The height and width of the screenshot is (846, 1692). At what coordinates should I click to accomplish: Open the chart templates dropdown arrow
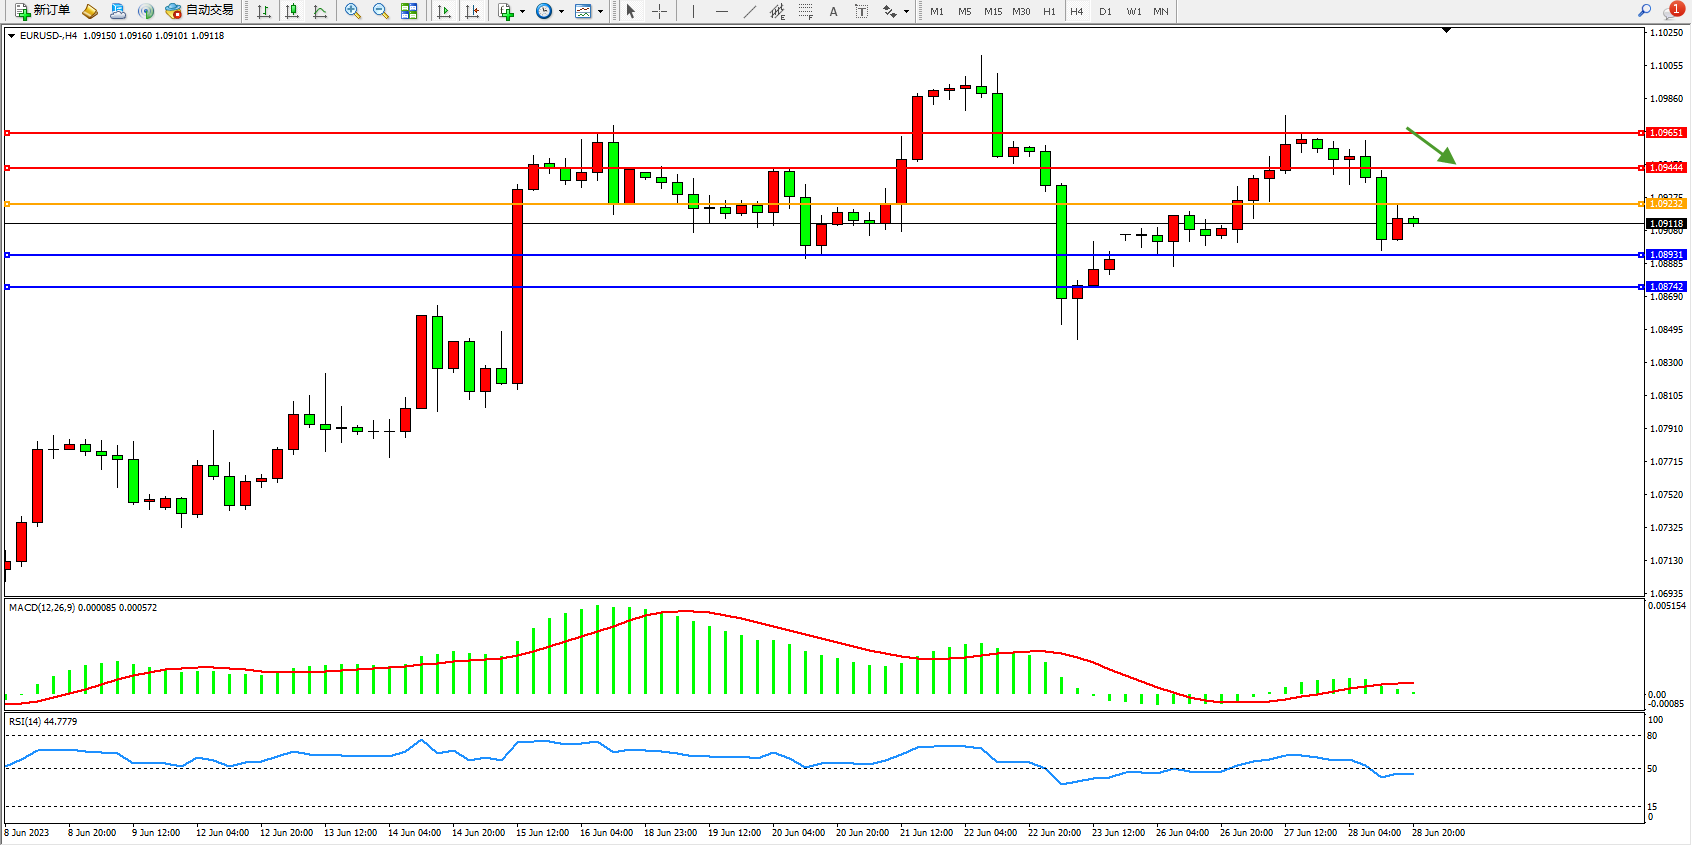(600, 12)
